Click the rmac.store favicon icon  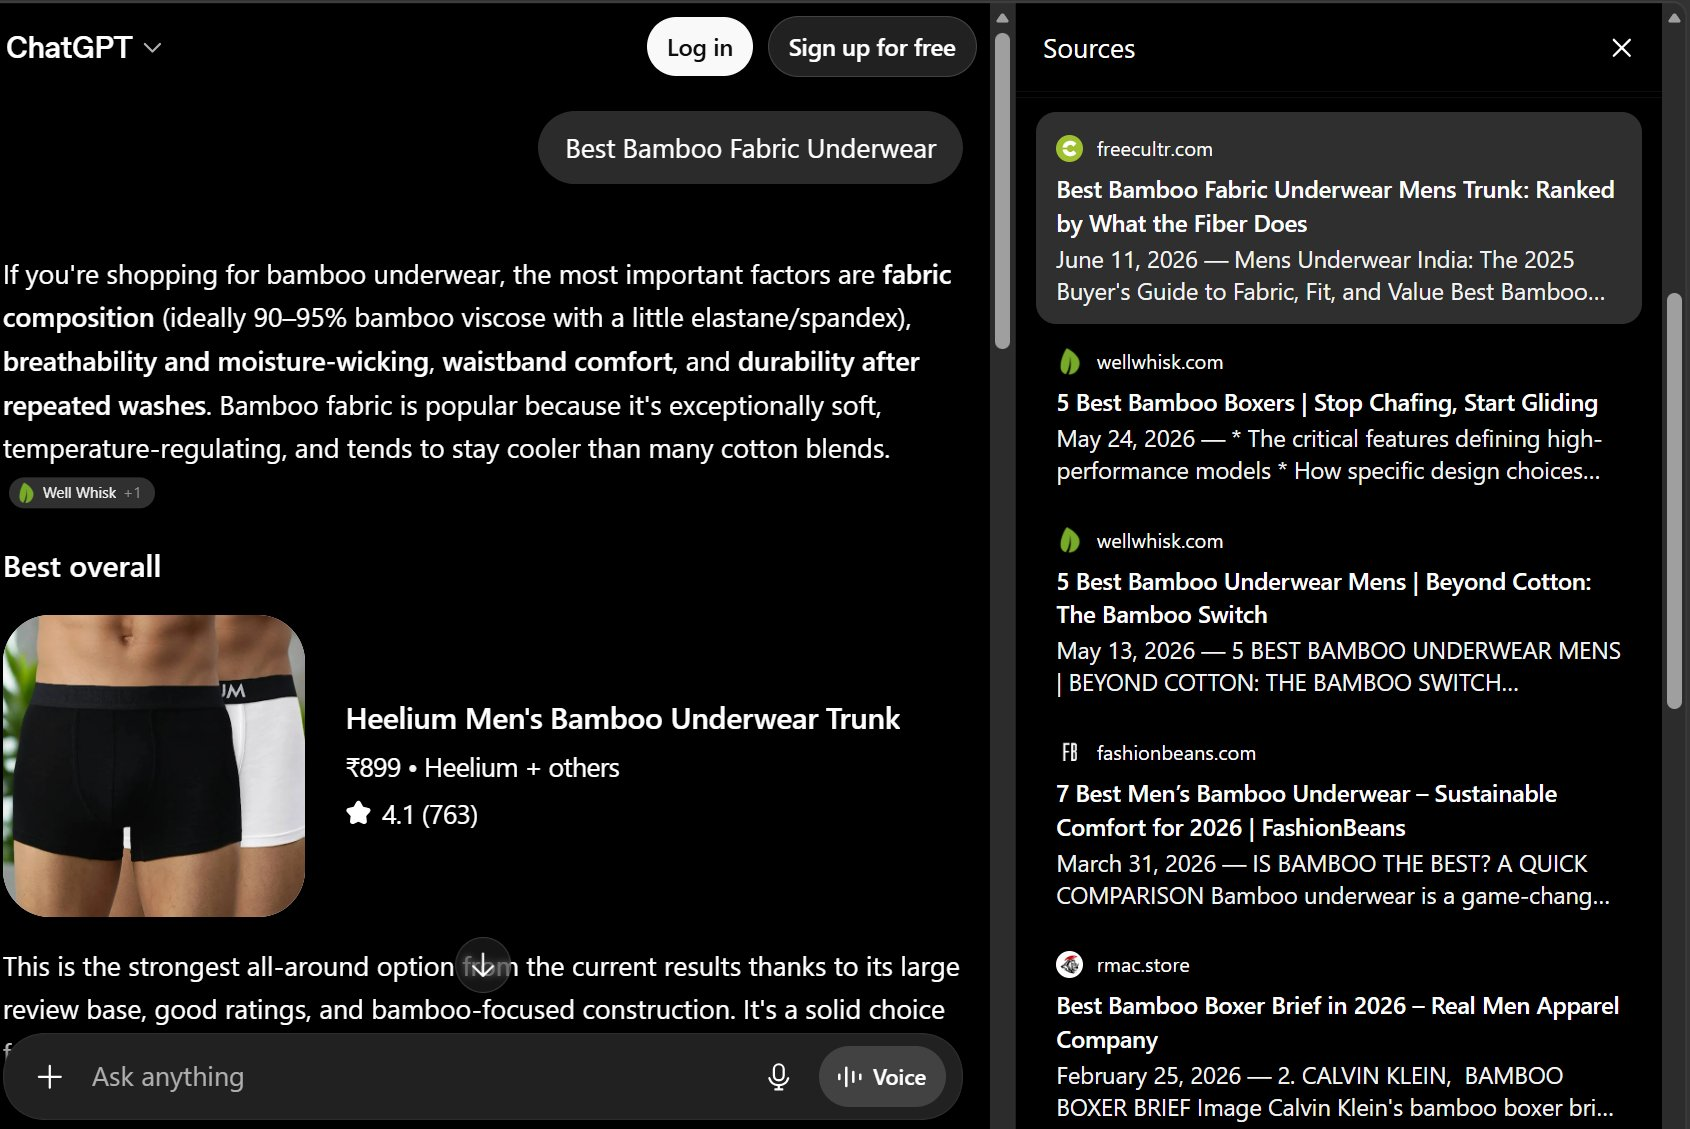[x=1070, y=965]
